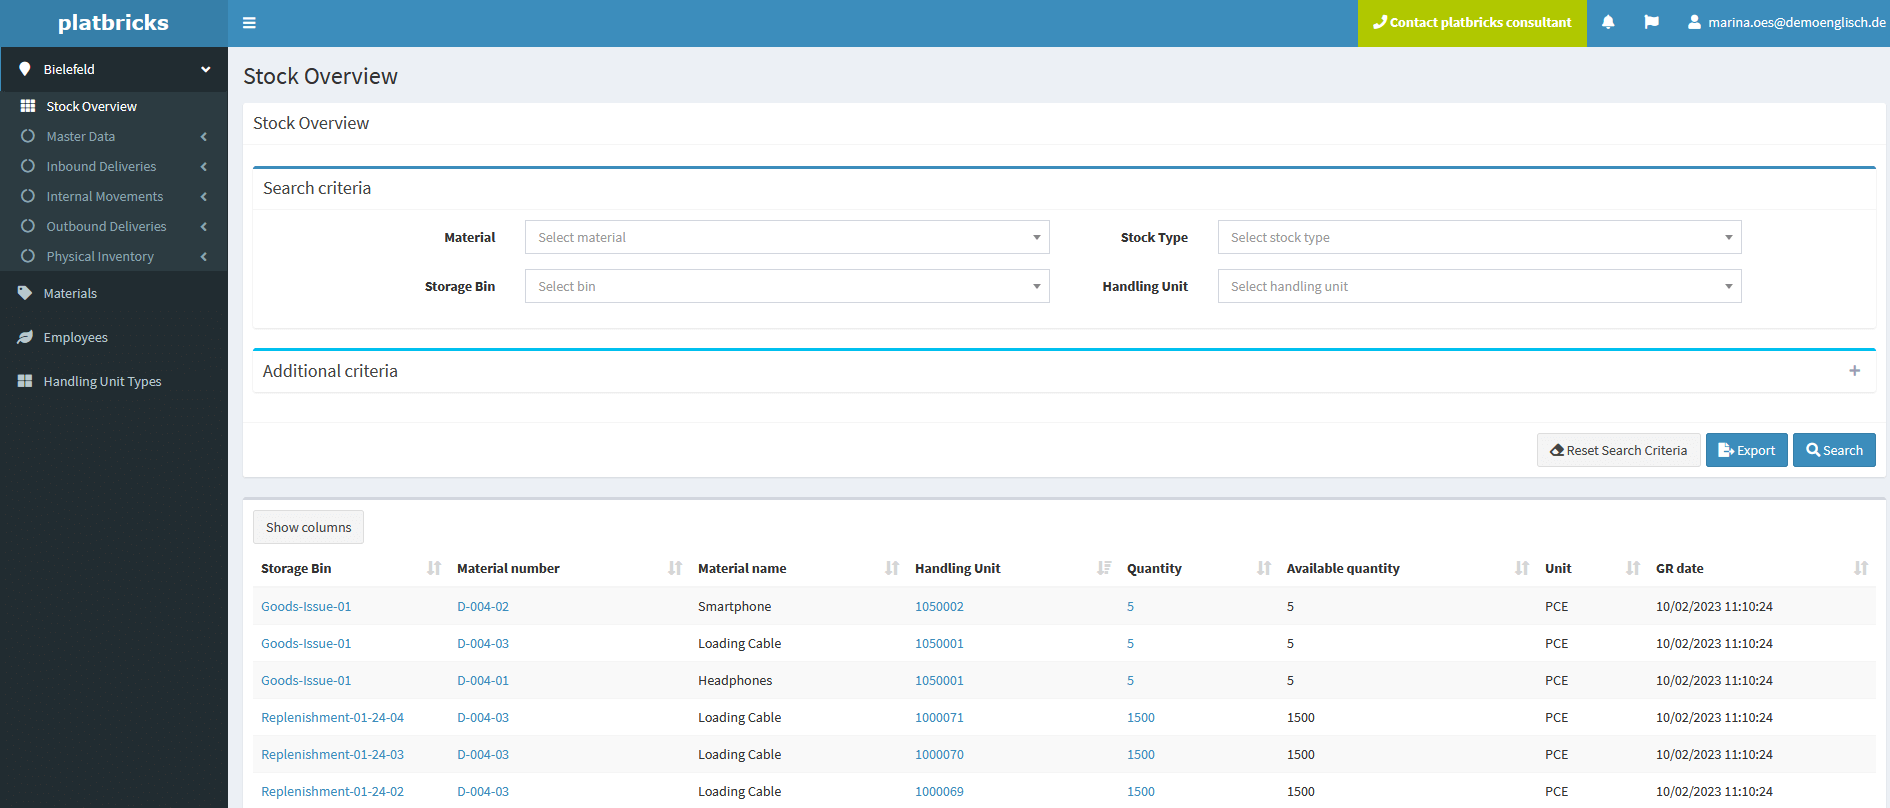The image size is (1890, 808).
Task: Open user account marina.oes menu
Action: (1787, 22)
